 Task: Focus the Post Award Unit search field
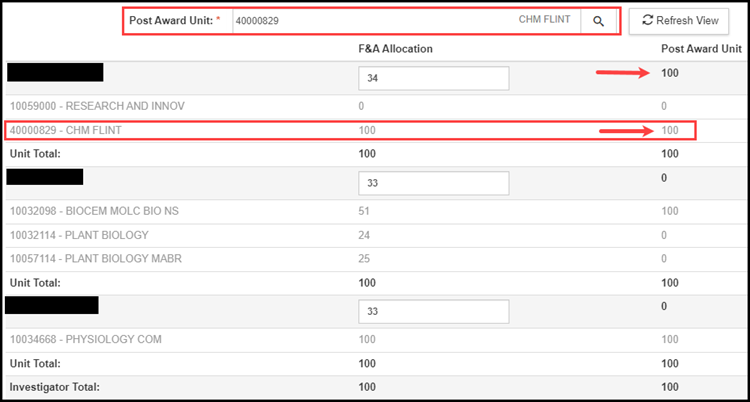pos(370,21)
